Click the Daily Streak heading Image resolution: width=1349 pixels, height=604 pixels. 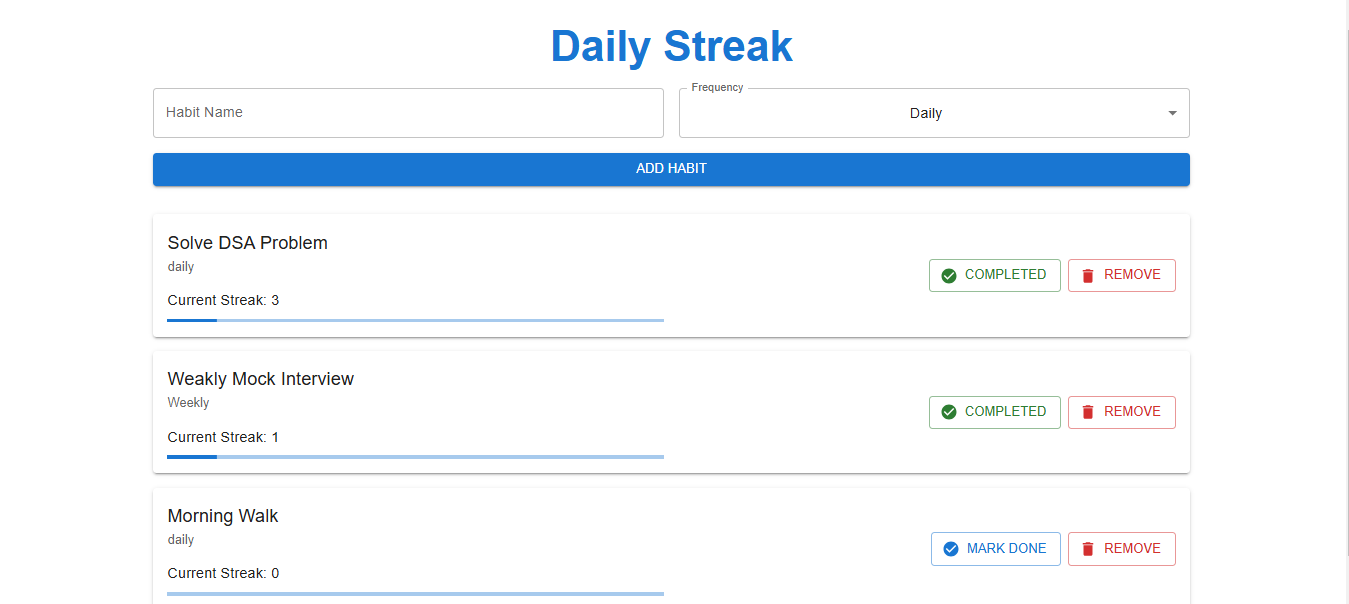point(671,46)
